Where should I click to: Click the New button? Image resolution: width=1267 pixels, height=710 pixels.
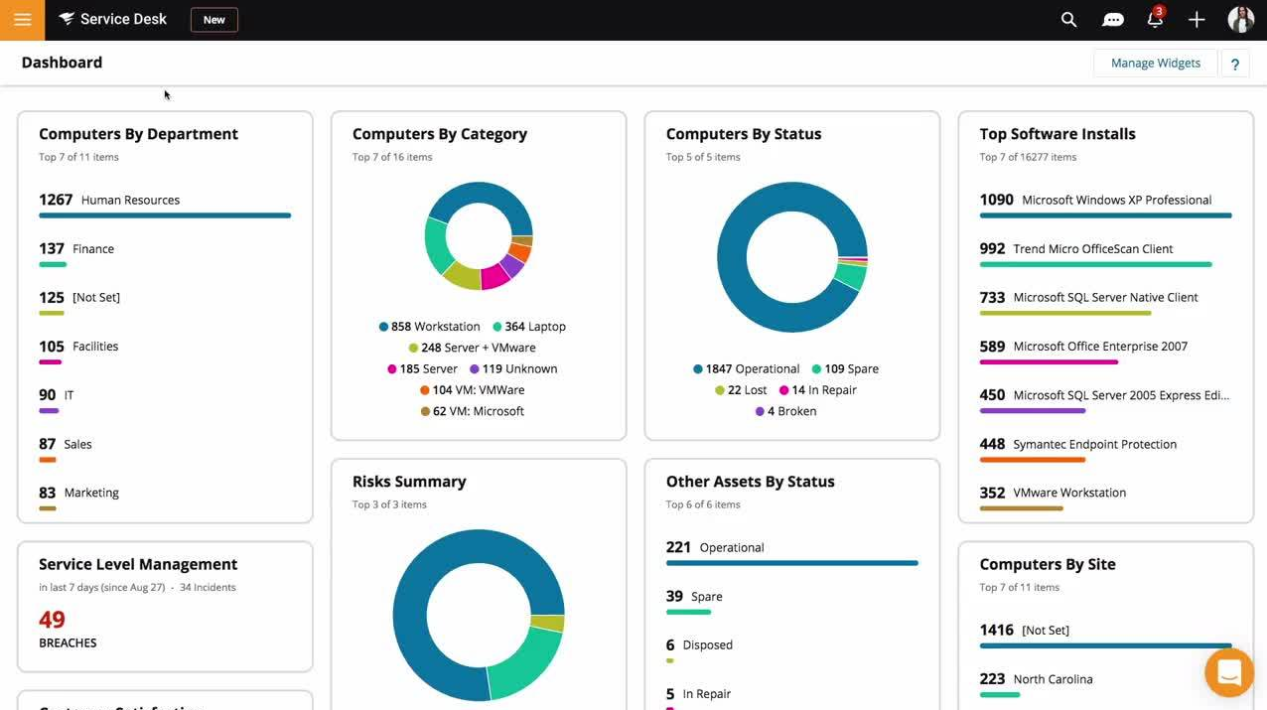214,20
